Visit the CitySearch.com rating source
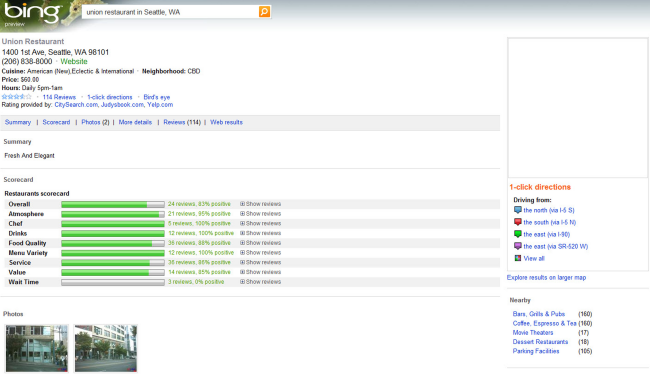Viewport: 650px width, 374px height. pos(76,105)
